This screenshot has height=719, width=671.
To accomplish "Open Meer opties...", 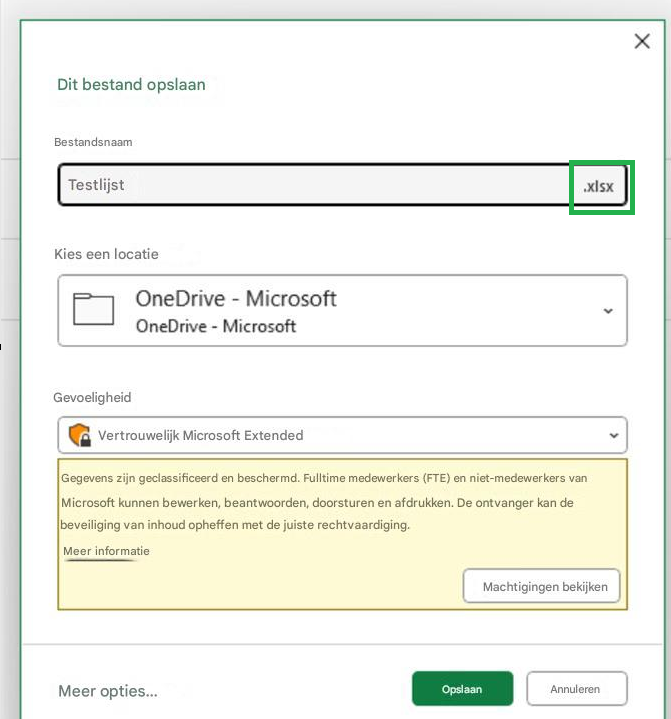I will pyautogui.click(x=108, y=691).
